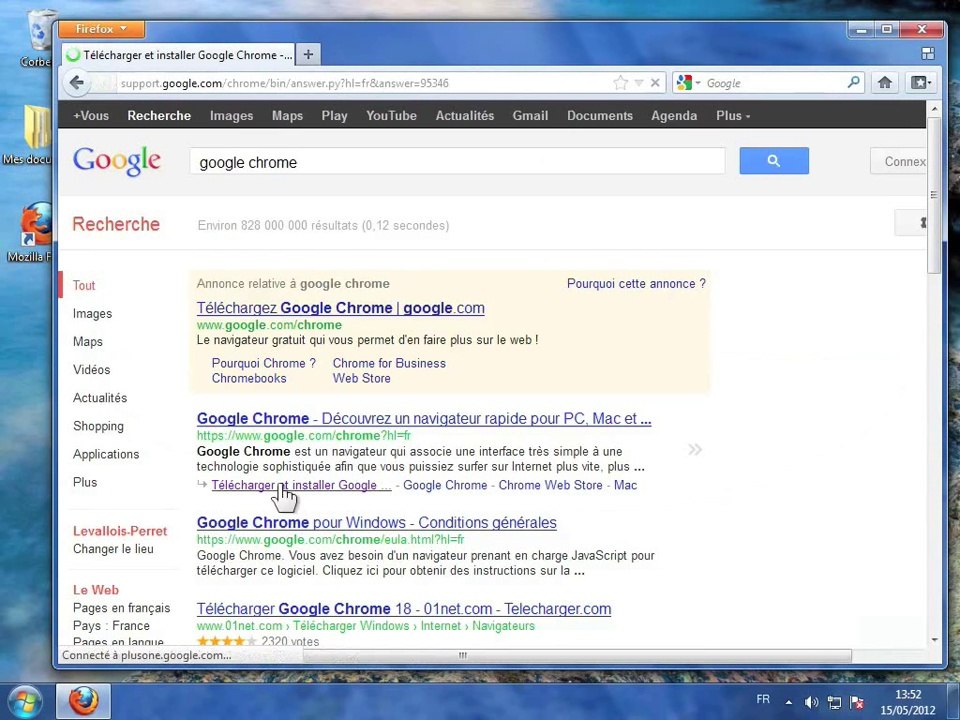Open the Mozilla Firefox desktop shortcut
Viewport: 960px width, 720px height.
coord(34,233)
